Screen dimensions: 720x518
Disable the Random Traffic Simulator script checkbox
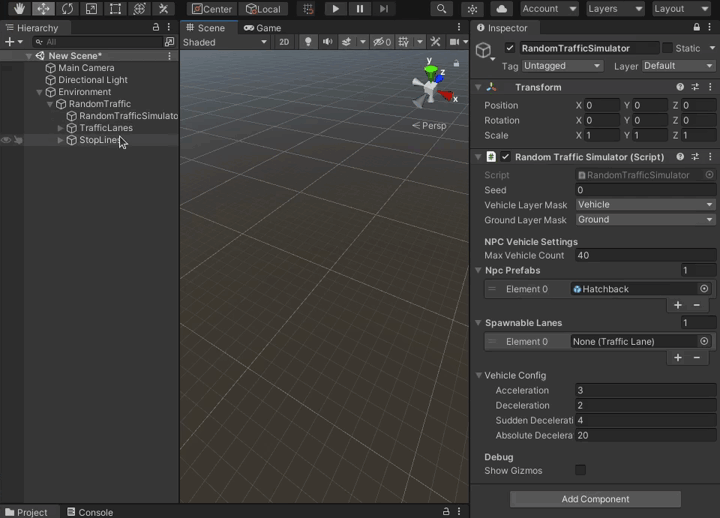506,157
